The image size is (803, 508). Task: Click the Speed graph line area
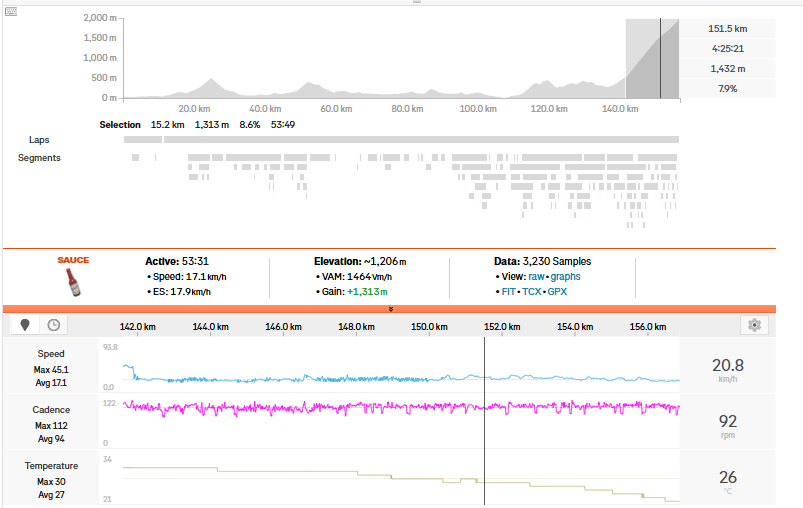[x=402, y=365]
